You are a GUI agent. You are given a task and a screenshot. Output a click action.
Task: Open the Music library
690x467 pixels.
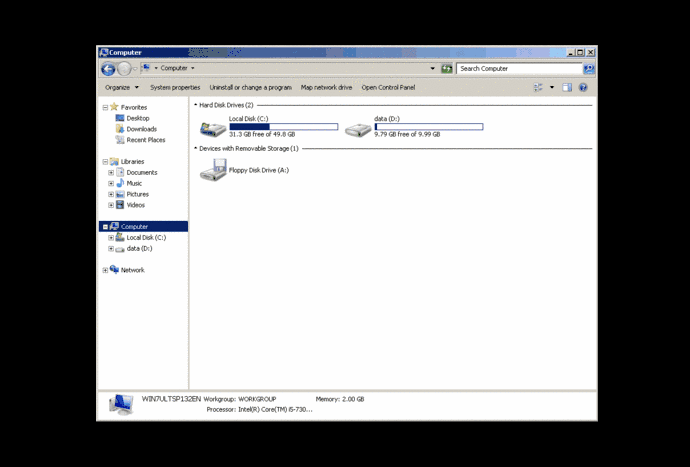[x=134, y=183]
